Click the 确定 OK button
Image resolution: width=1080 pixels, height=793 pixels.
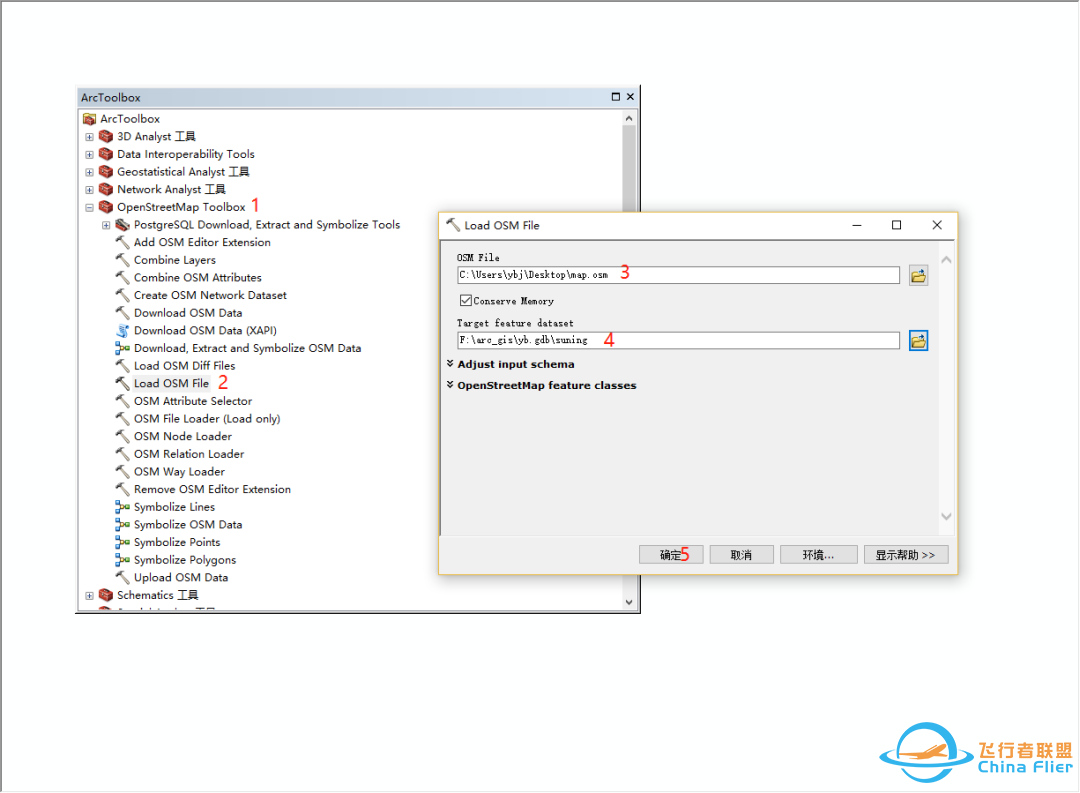pyautogui.click(x=671, y=555)
